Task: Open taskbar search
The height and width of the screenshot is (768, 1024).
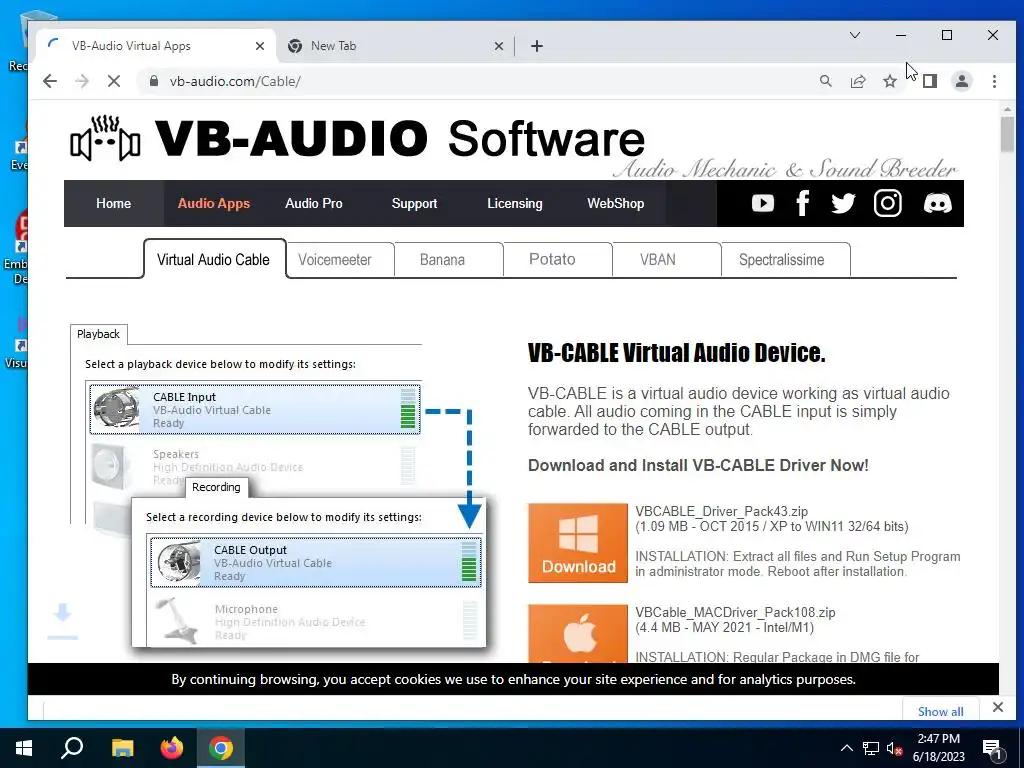Action: [x=72, y=748]
